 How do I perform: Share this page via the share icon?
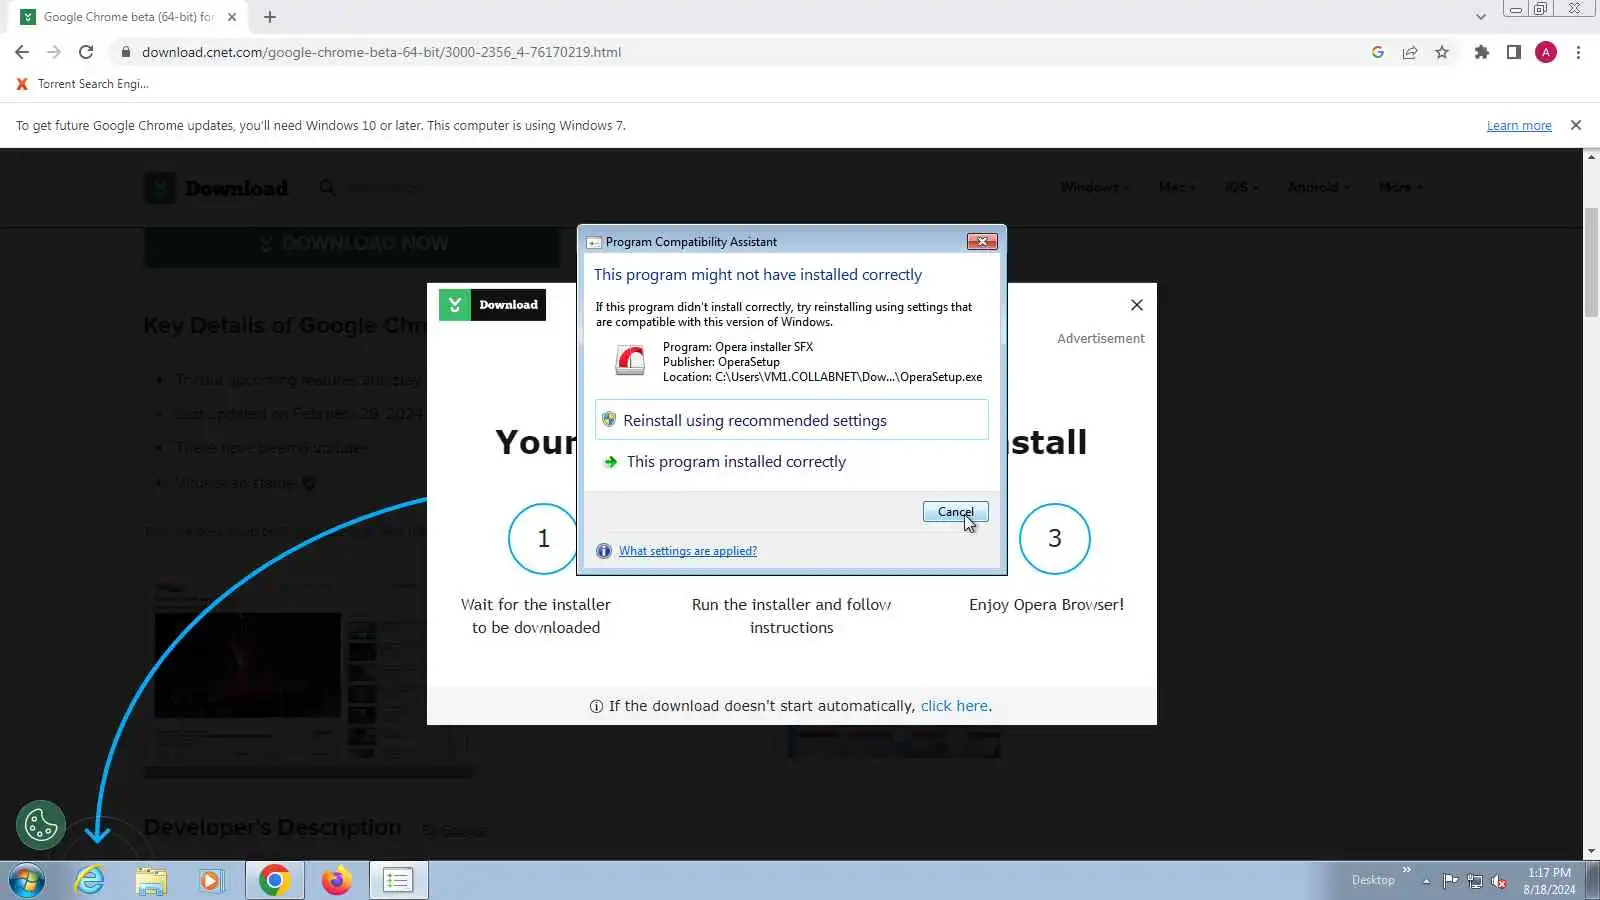tap(1410, 52)
